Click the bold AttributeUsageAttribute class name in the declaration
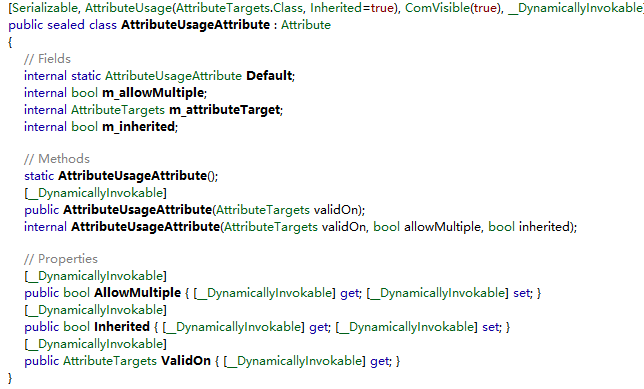This screenshot has height=389, width=644. (196, 25)
